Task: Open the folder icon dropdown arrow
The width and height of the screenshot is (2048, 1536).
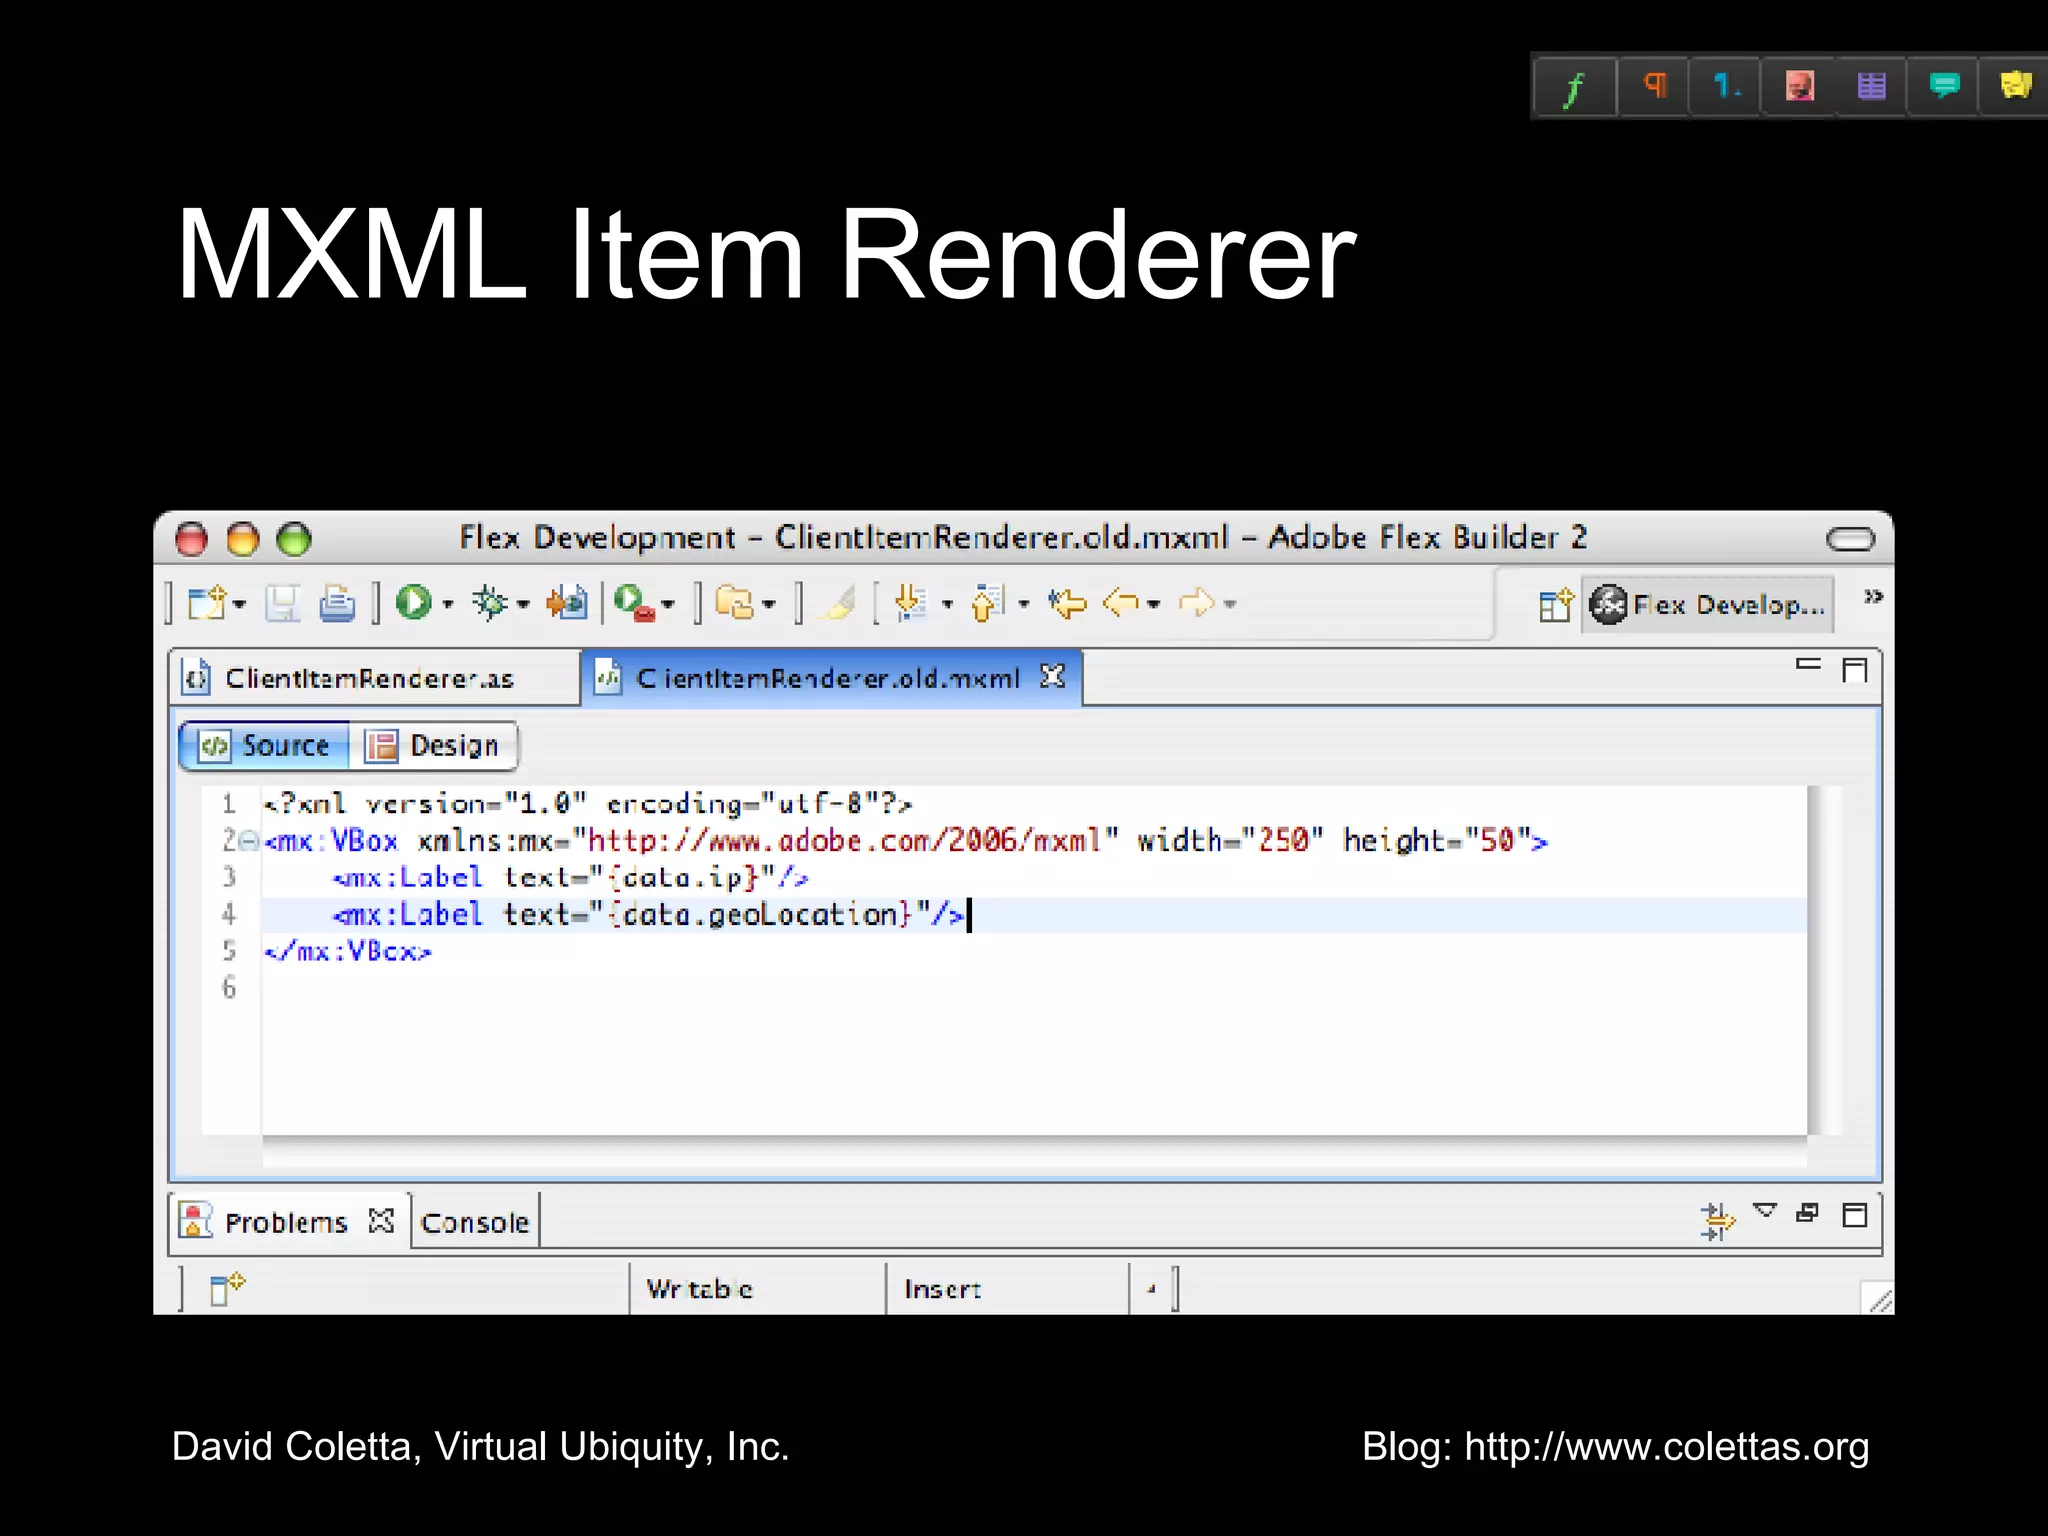Action: pos(769,604)
